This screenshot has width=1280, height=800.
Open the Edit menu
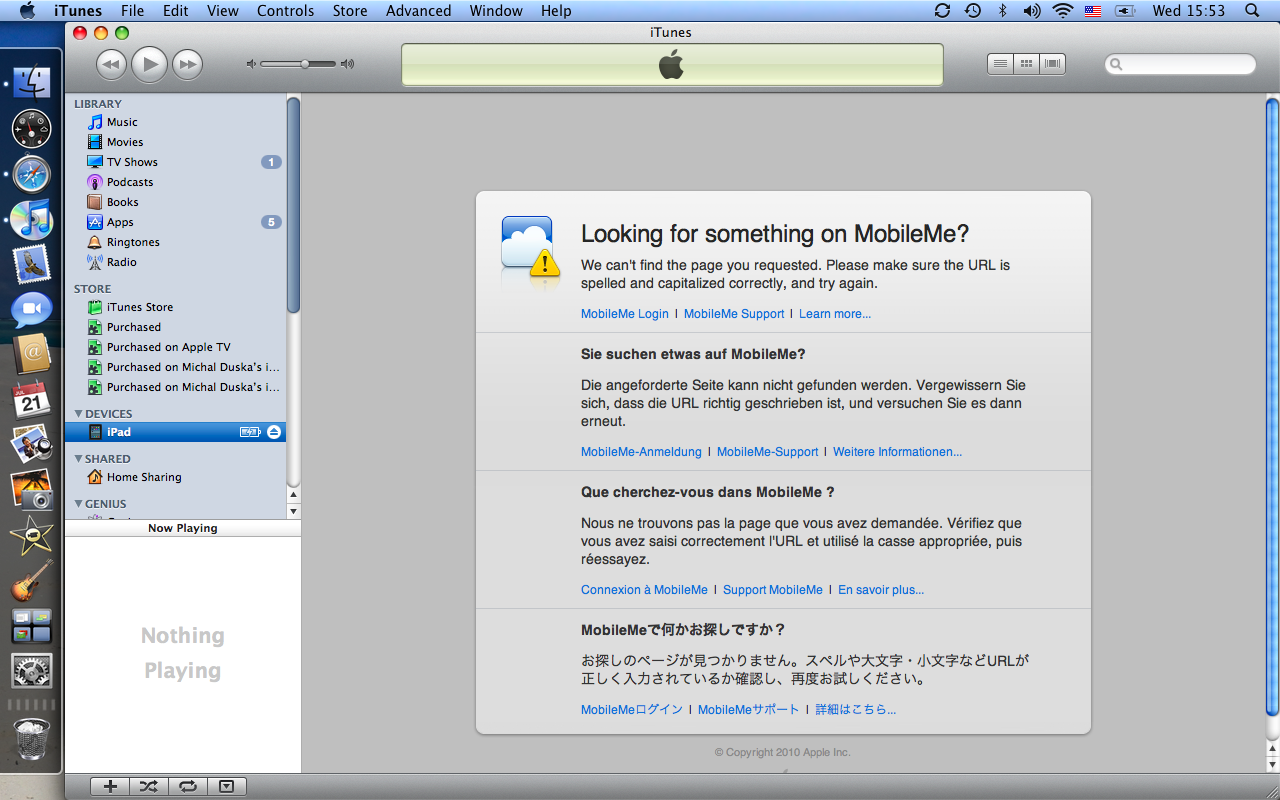[x=175, y=11]
